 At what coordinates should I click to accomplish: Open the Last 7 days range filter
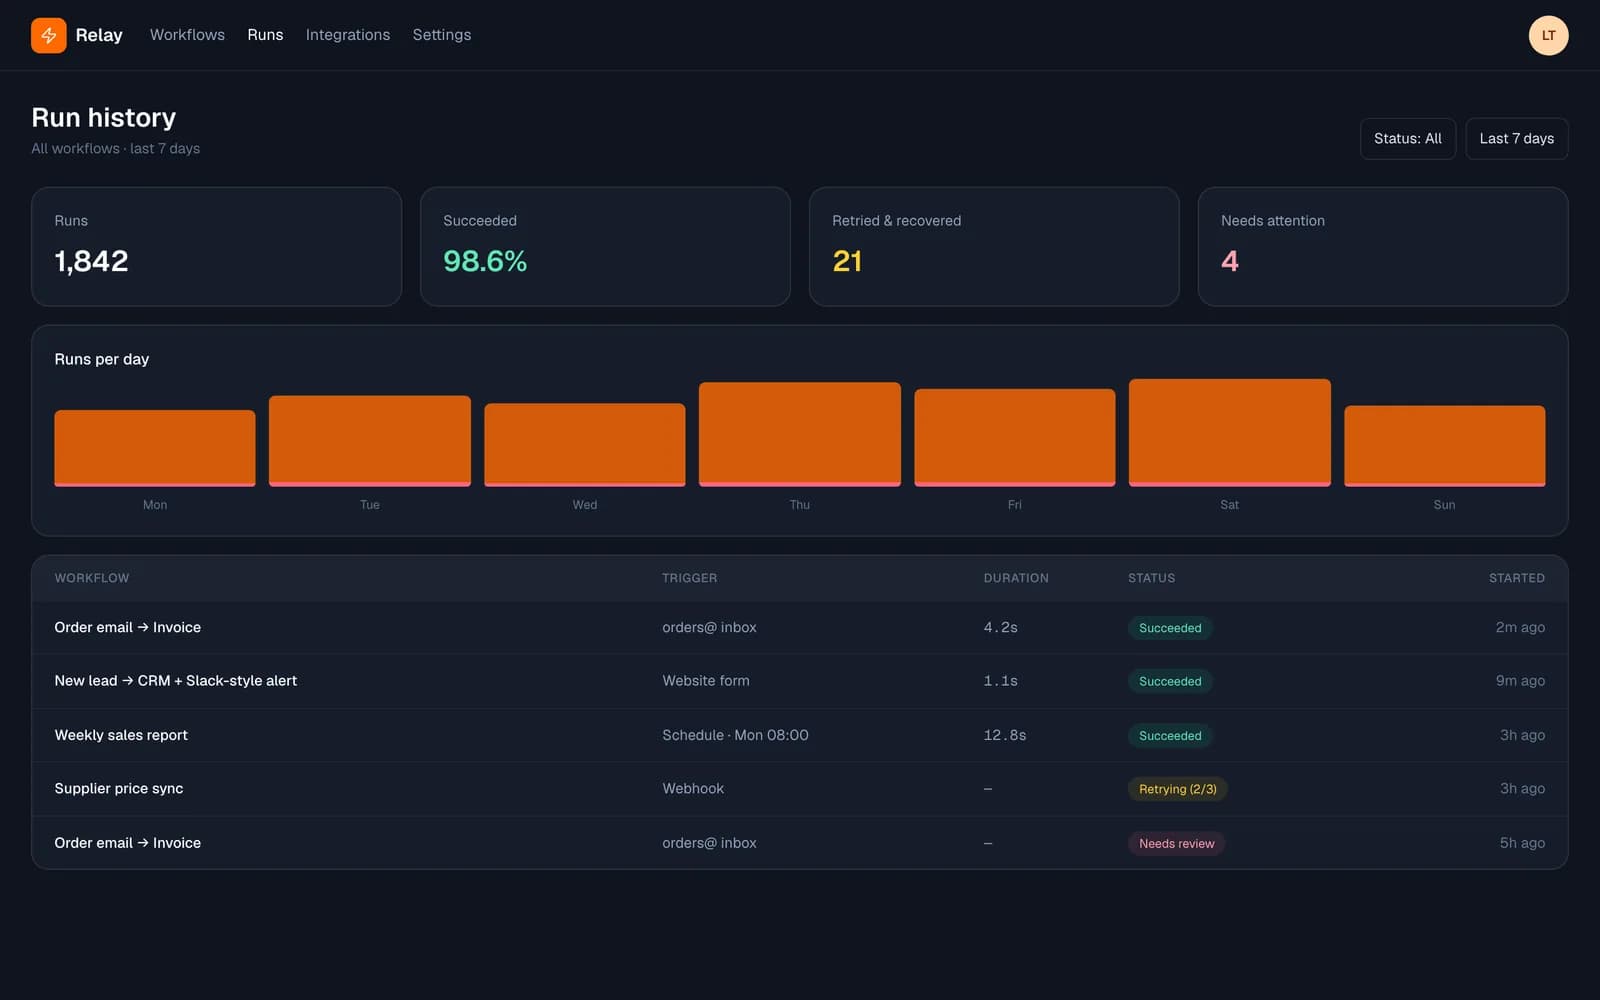point(1516,139)
